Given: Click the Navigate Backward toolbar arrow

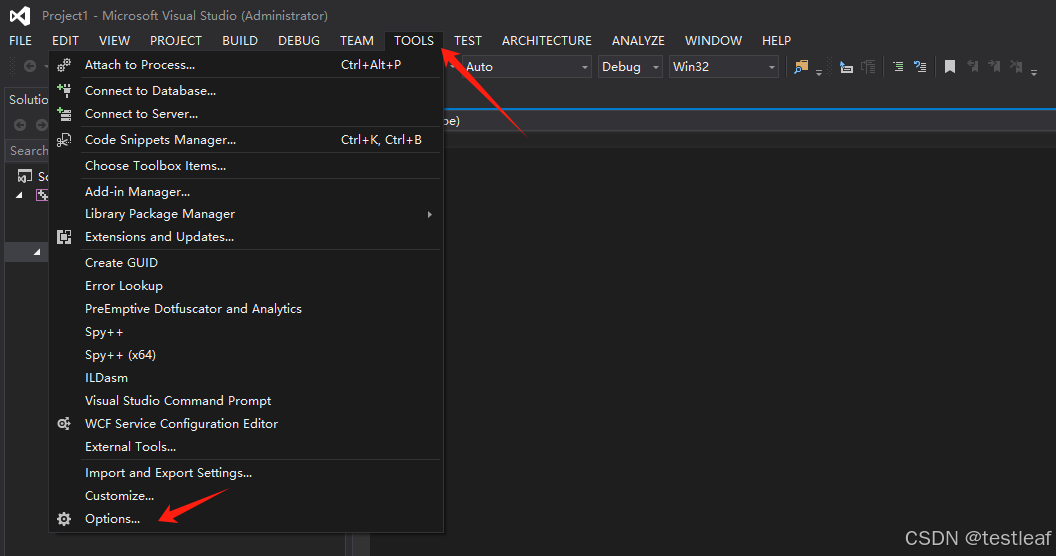Looking at the screenshot, I should [x=30, y=66].
